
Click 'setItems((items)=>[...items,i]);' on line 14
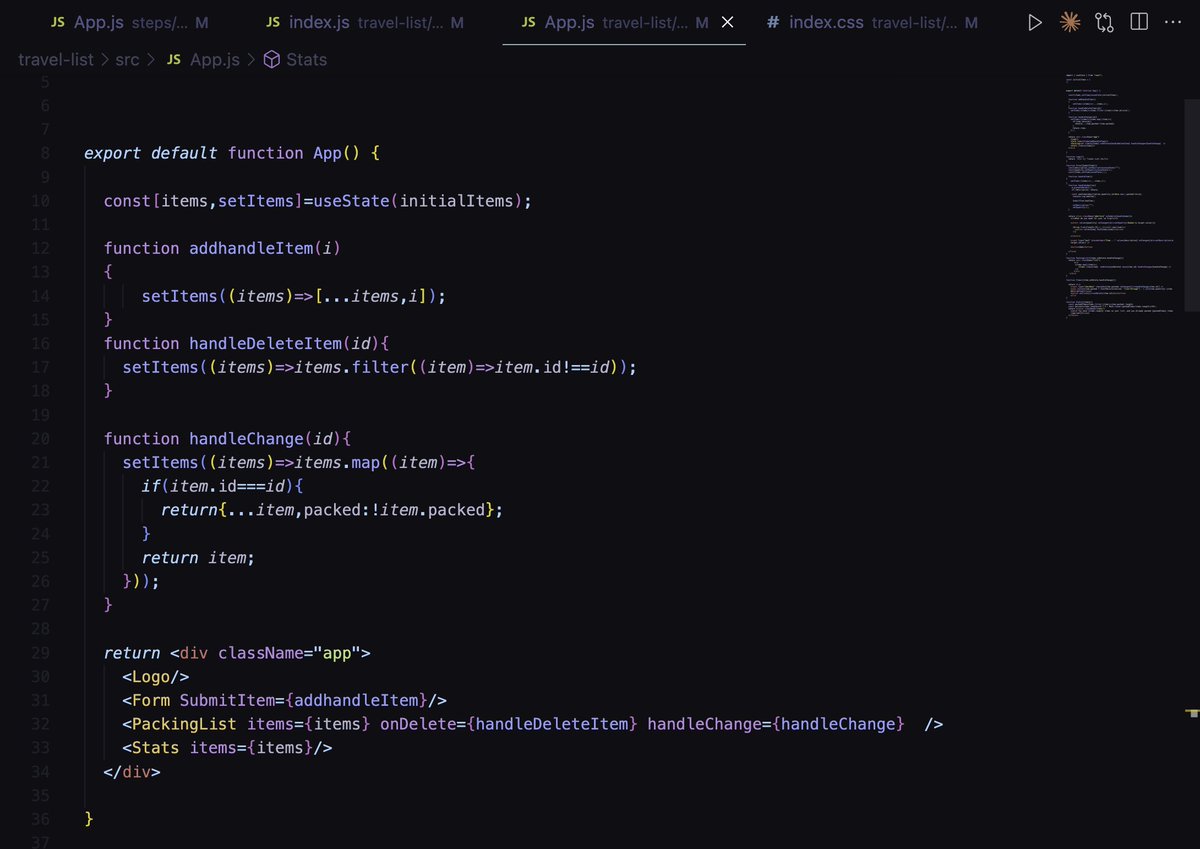pyautogui.click(x=294, y=296)
